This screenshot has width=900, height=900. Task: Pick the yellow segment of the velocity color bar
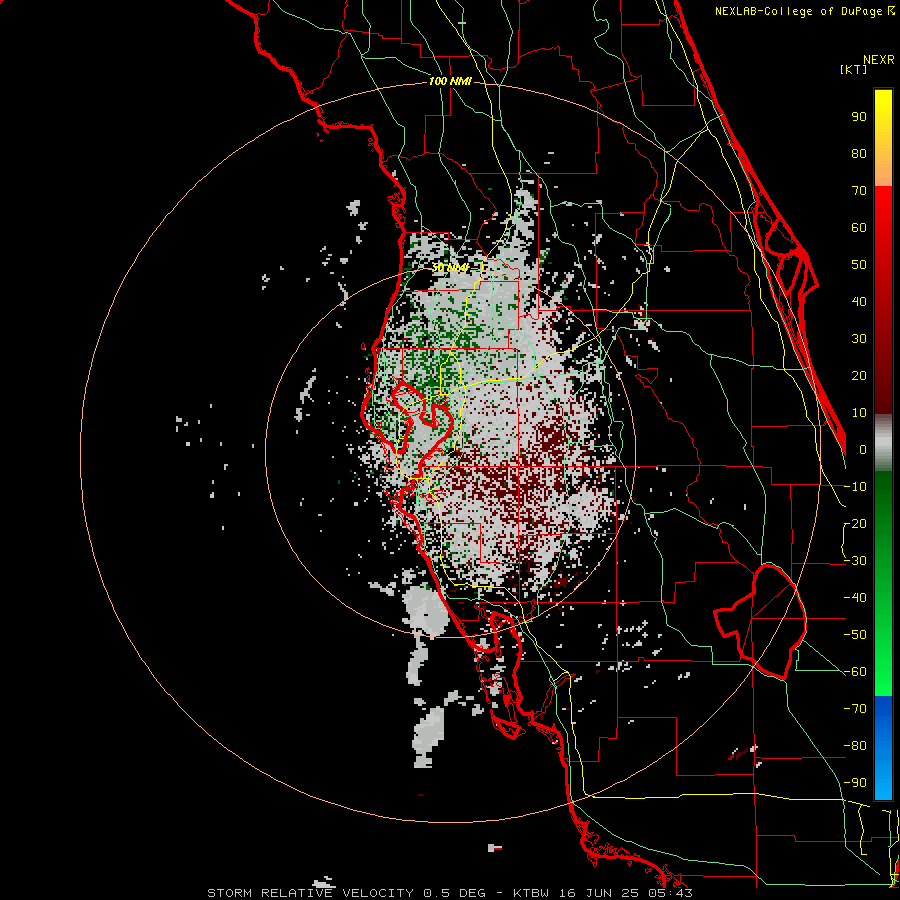point(883,138)
